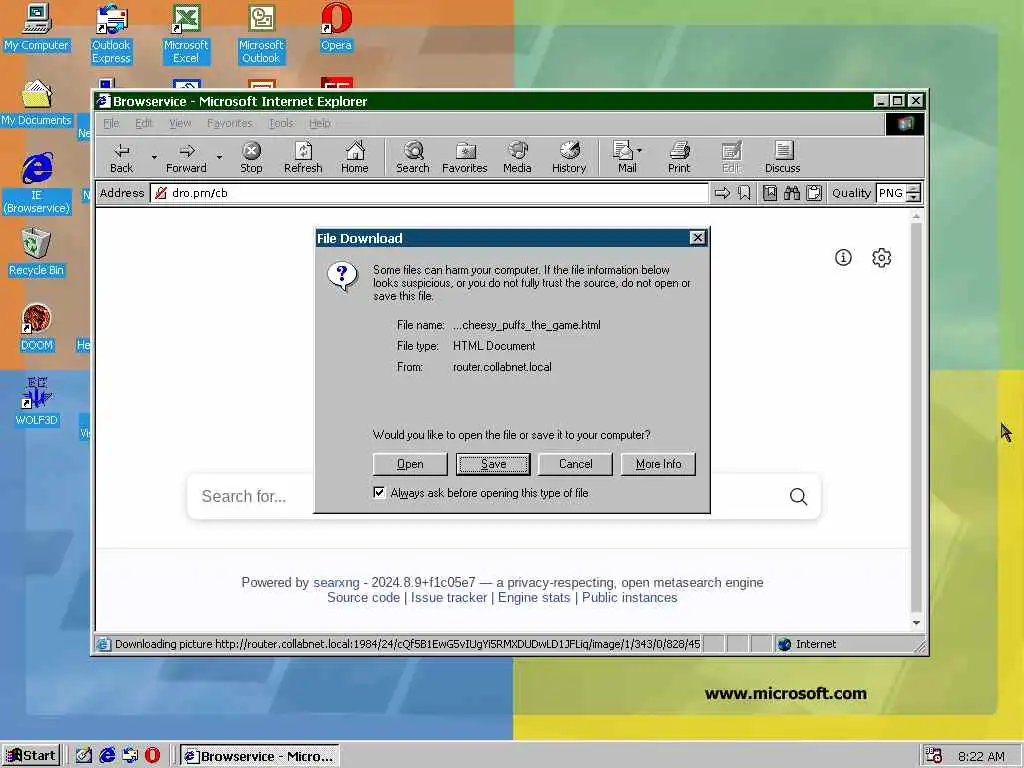Click the page scrollbar down arrow
This screenshot has height=768, width=1024.
[x=916, y=623]
